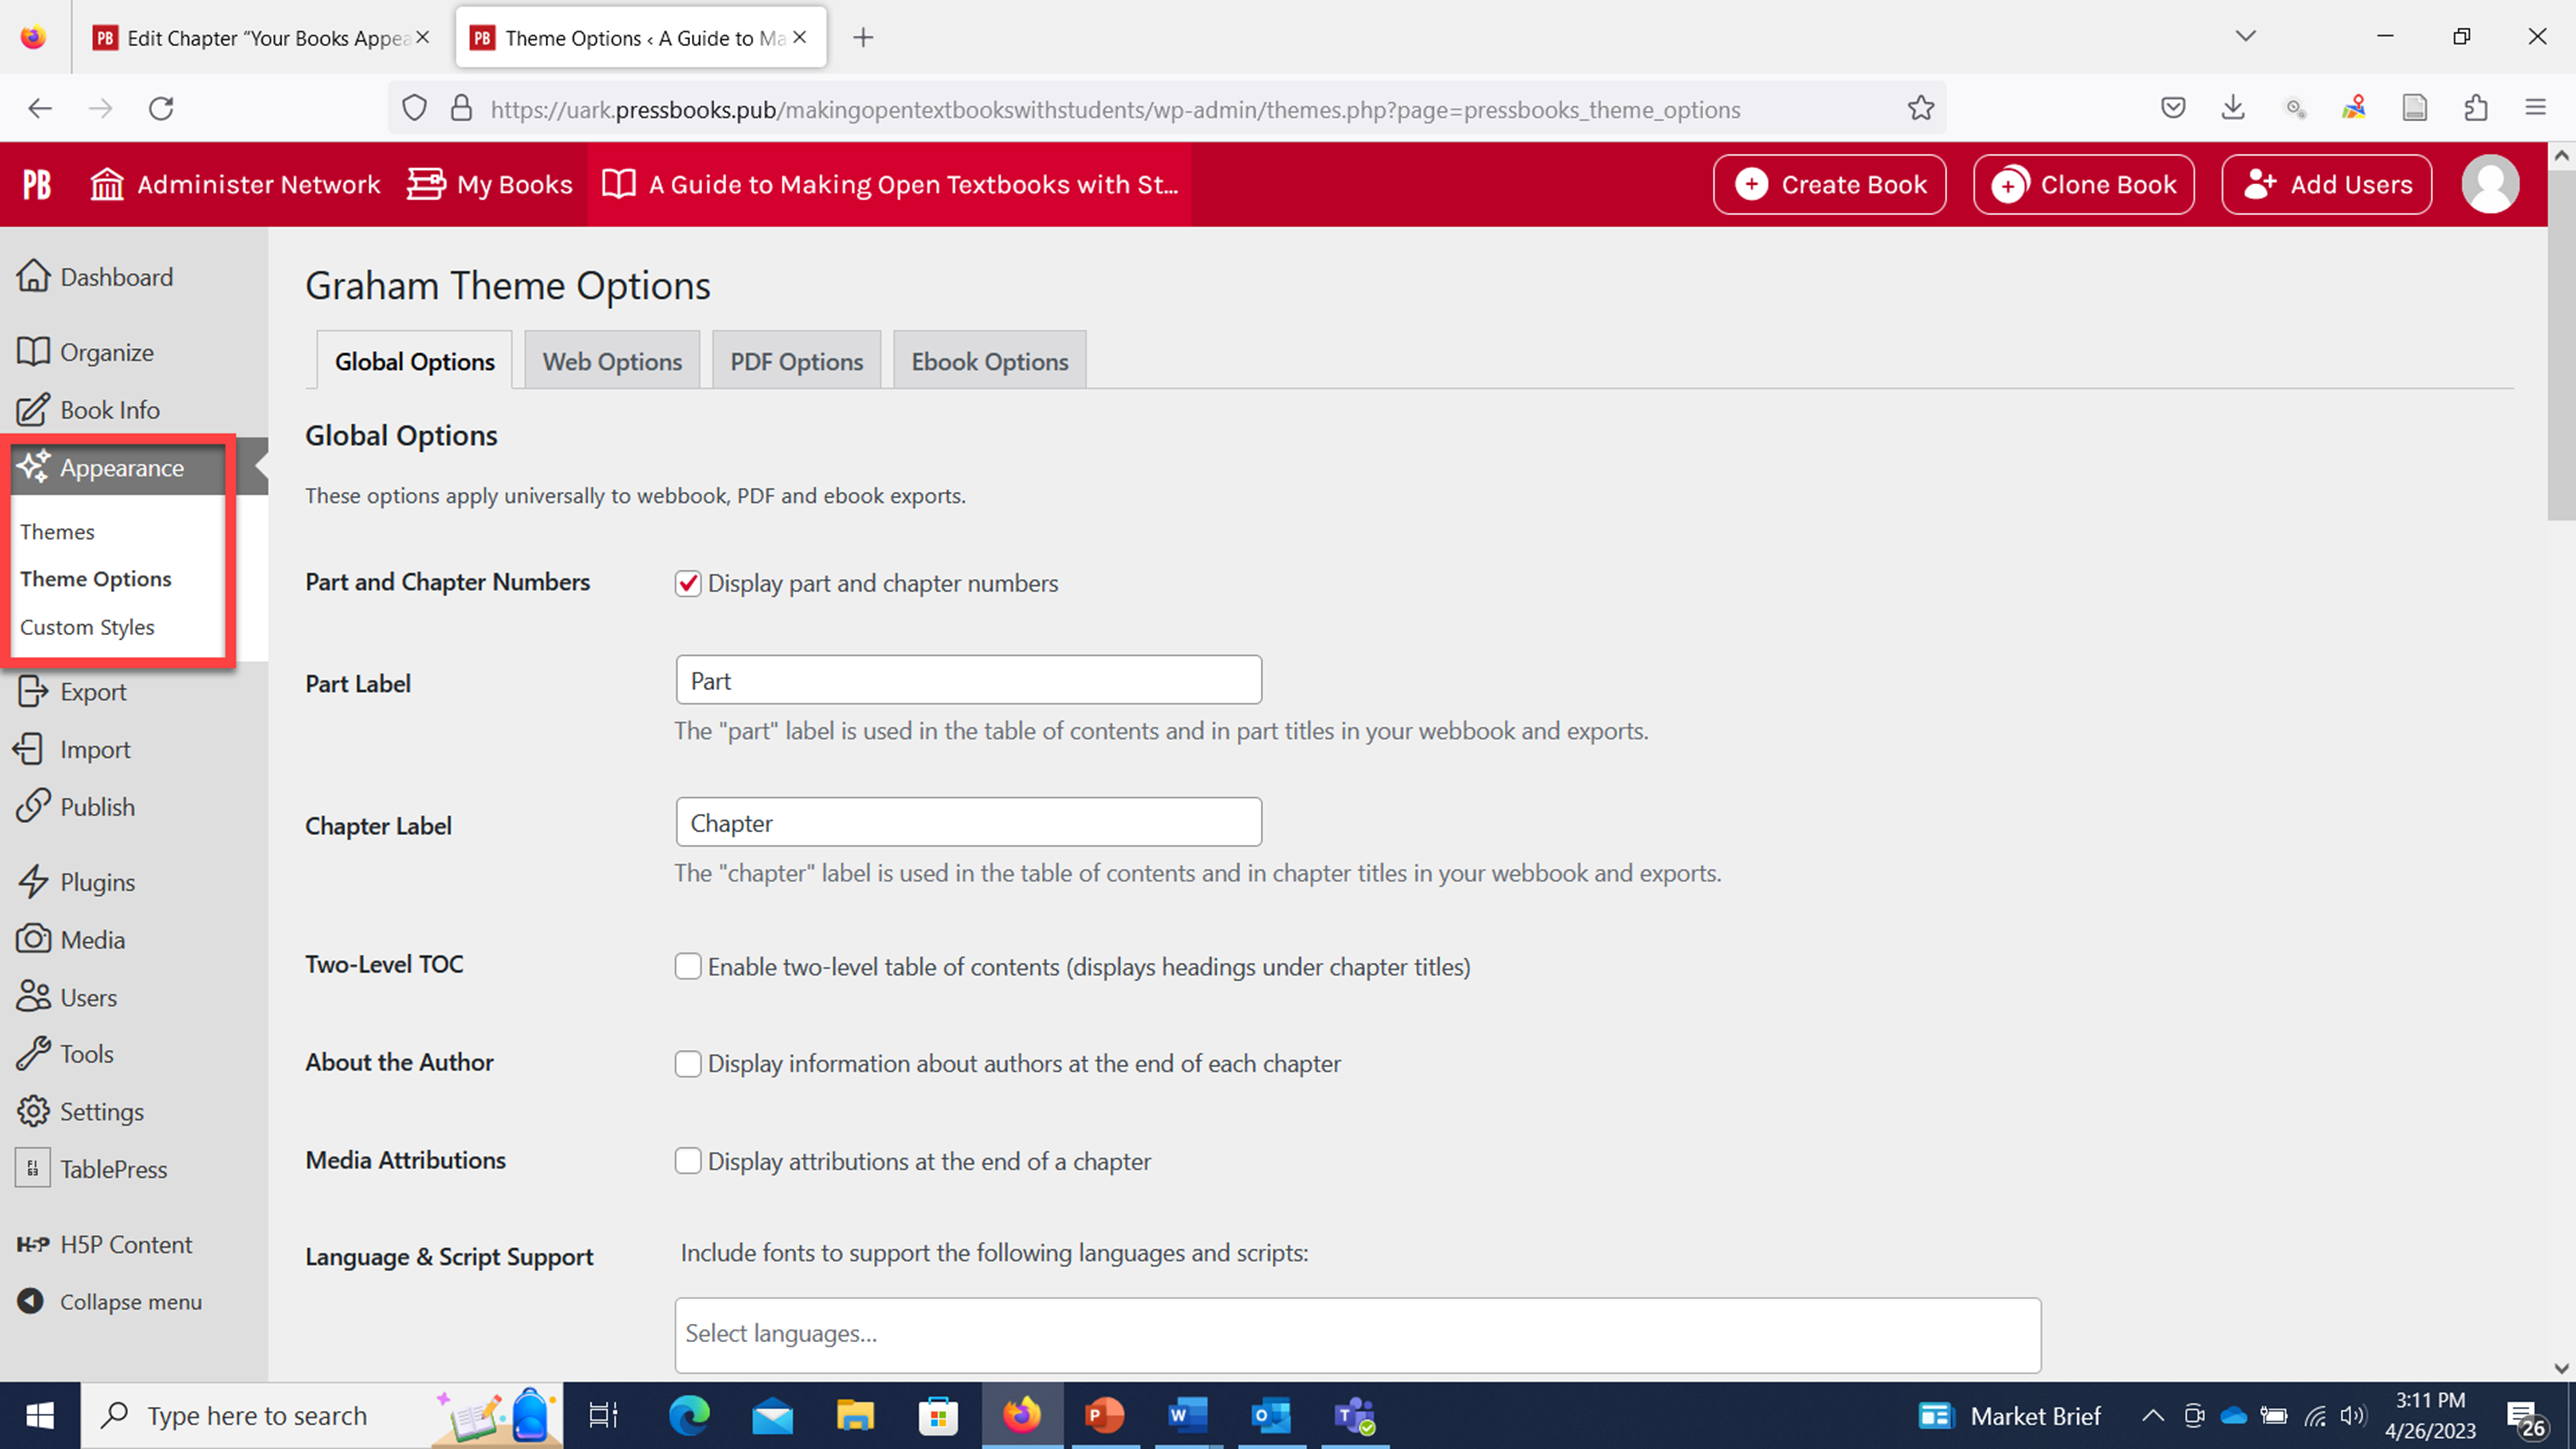Switch to Web Options tab
This screenshot has height=1449, width=2576.
(612, 361)
